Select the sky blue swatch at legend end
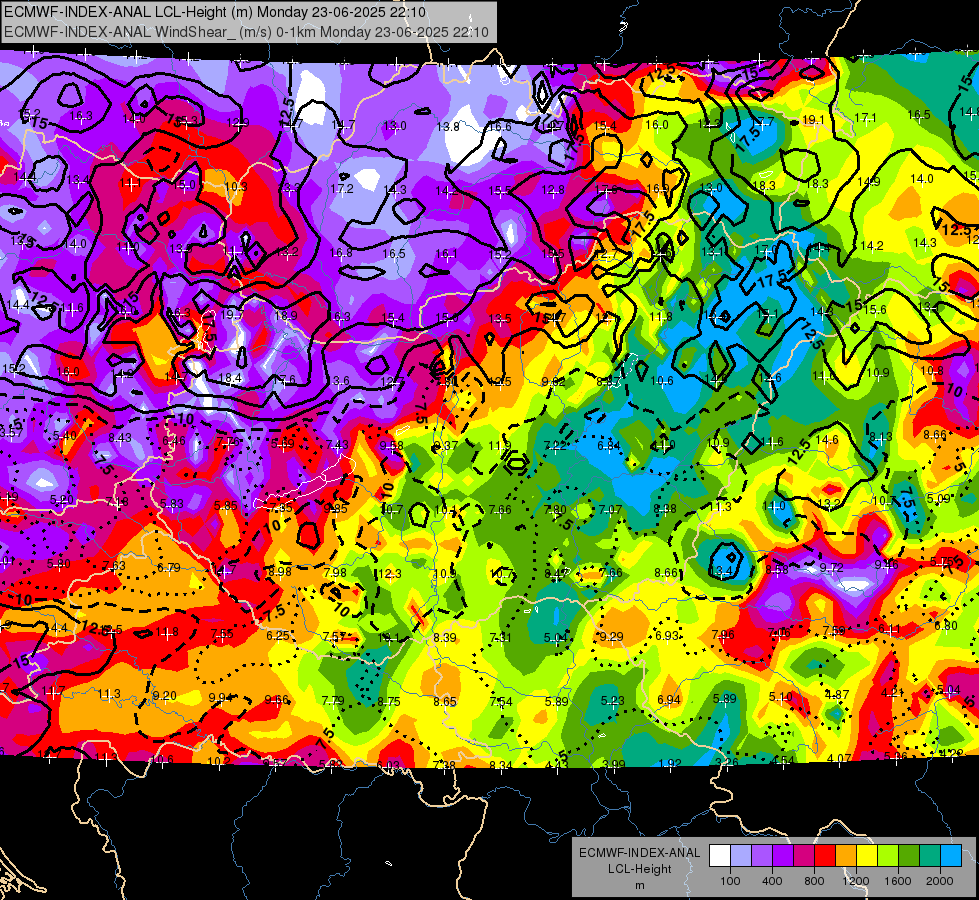979x900 pixels. [x=951, y=856]
